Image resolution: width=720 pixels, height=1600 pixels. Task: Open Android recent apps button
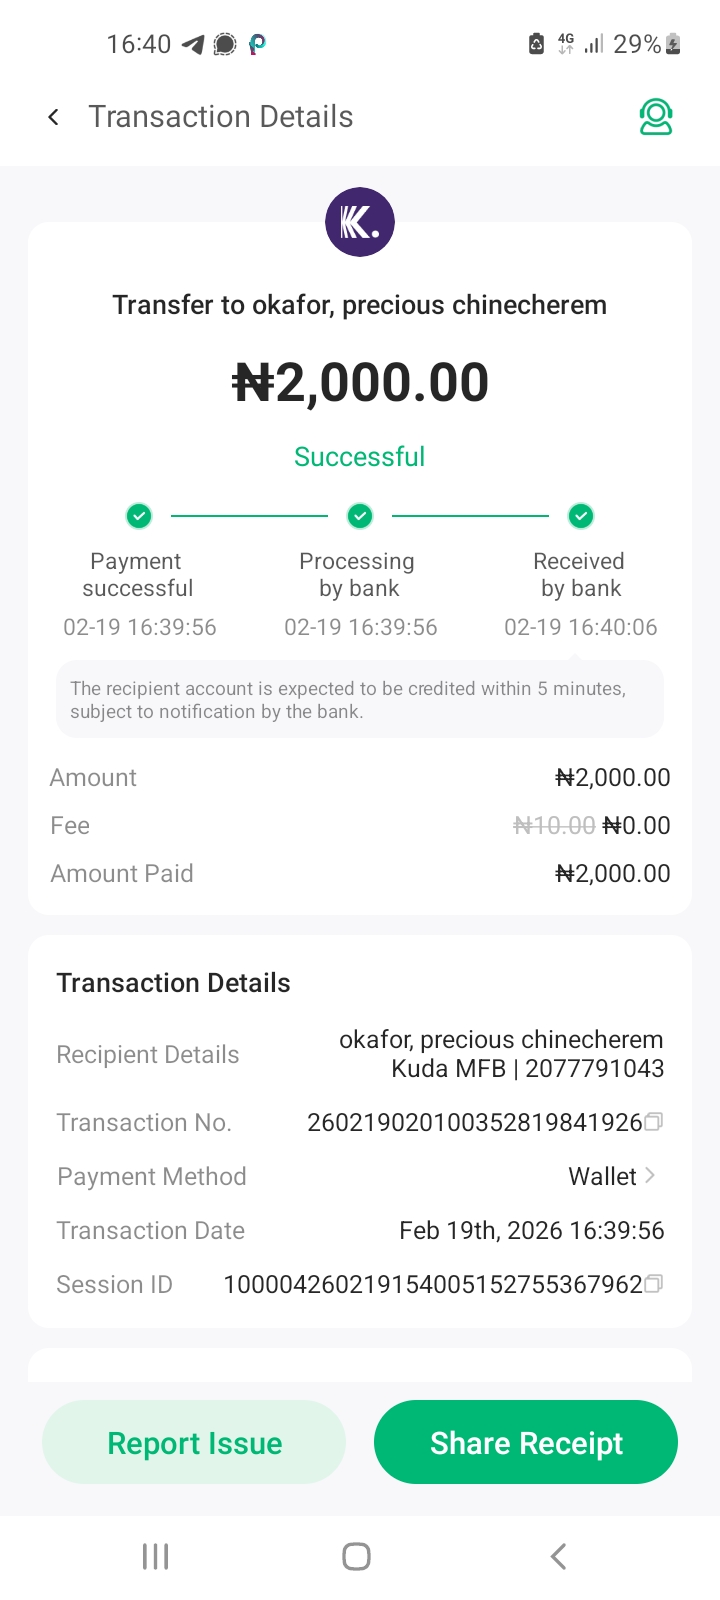[x=155, y=1556]
